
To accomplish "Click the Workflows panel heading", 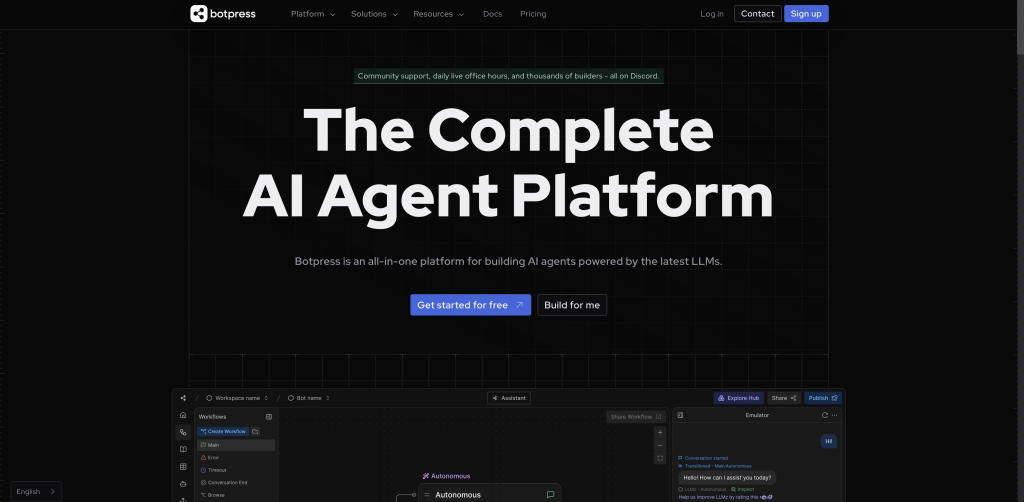I will click(x=212, y=416).
